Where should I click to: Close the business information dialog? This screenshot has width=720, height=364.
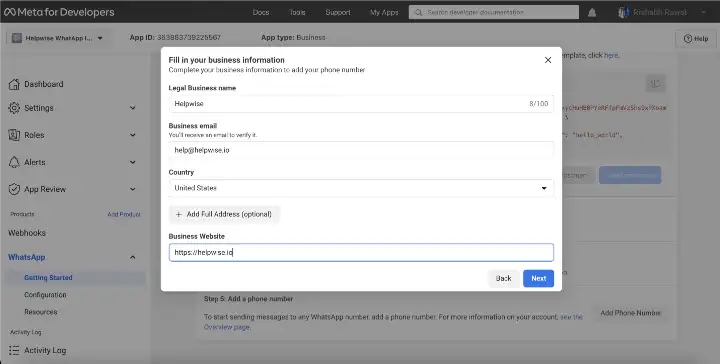(x=548, y=60)
